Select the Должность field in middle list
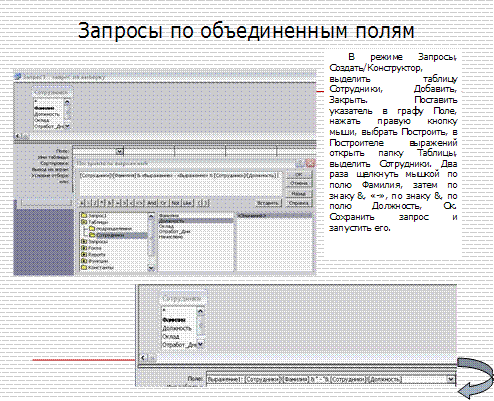Image resolution: width=494 pixels, height=401 pixels. click(195, 221)
